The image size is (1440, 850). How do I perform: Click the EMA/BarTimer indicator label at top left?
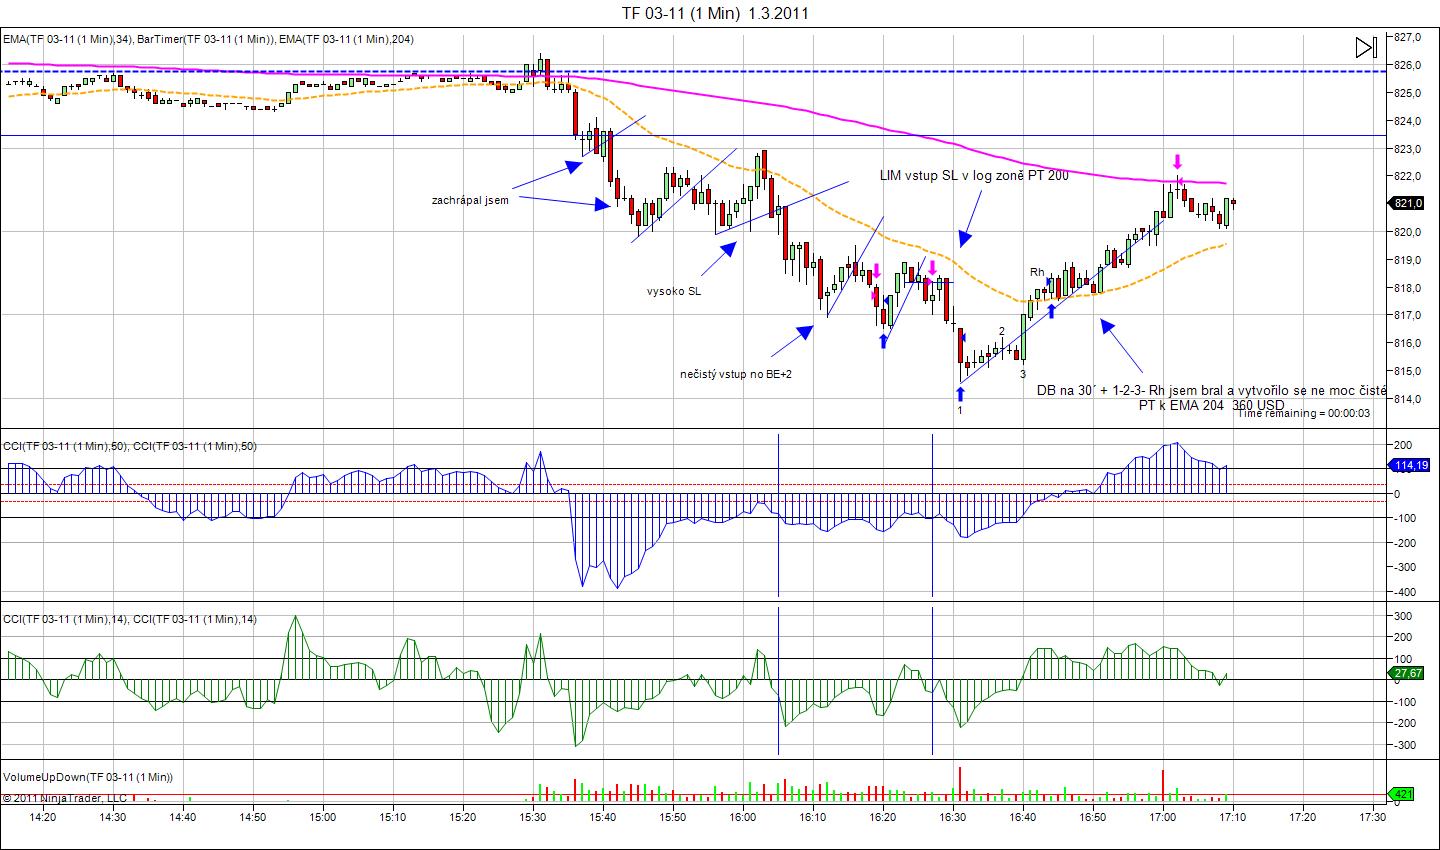[x=208, y=39]
